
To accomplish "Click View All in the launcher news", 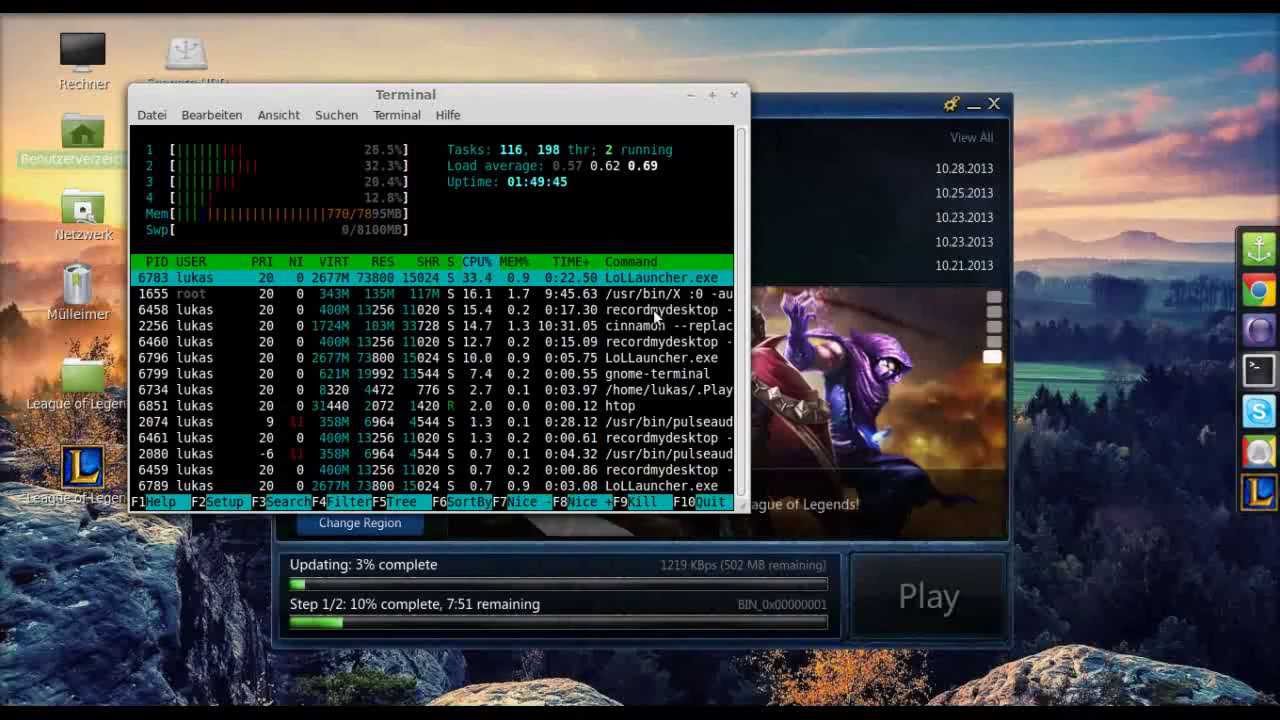I will 972,138.
